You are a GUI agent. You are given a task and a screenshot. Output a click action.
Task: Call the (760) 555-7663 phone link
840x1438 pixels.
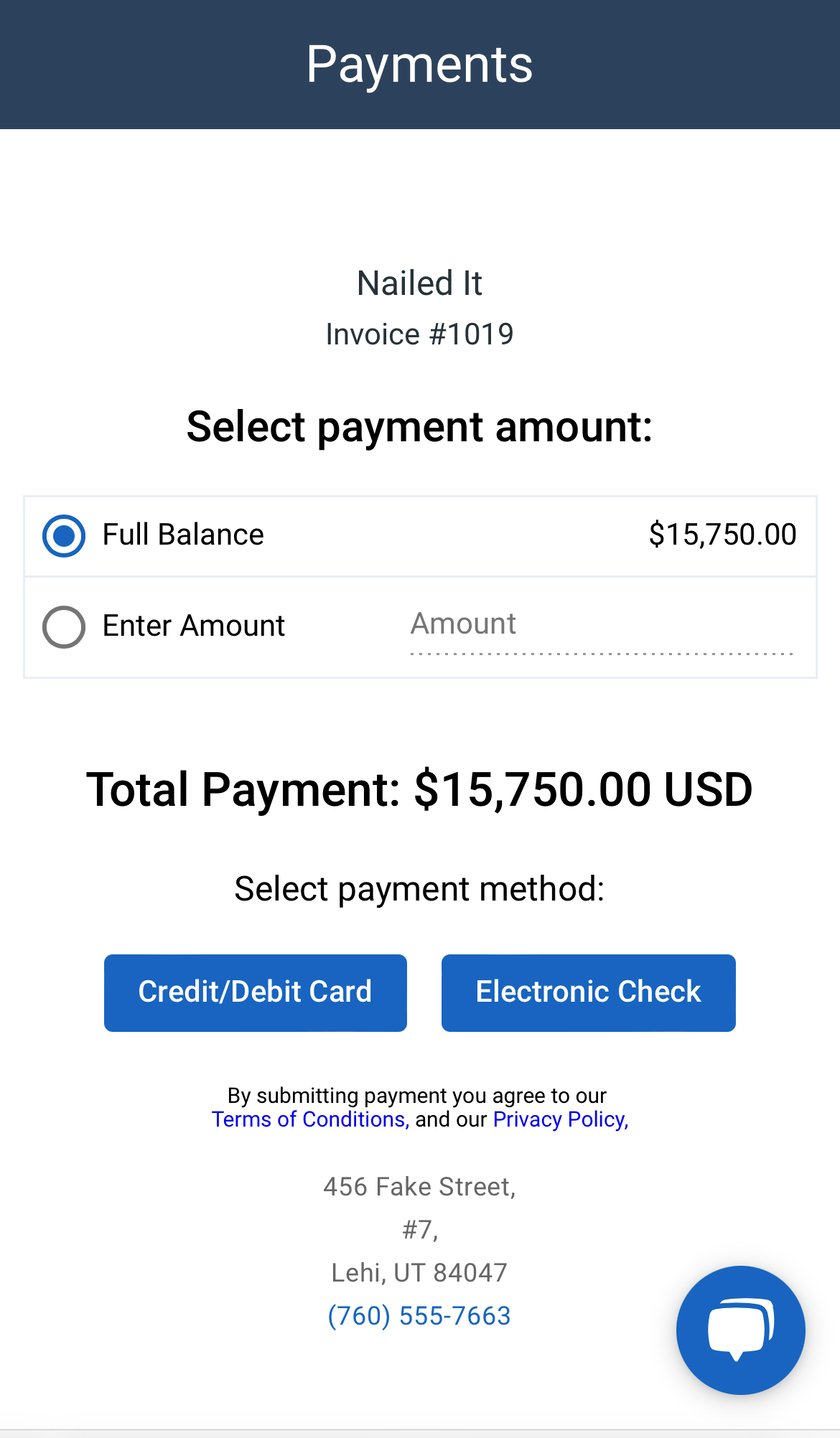point(419,1315)
